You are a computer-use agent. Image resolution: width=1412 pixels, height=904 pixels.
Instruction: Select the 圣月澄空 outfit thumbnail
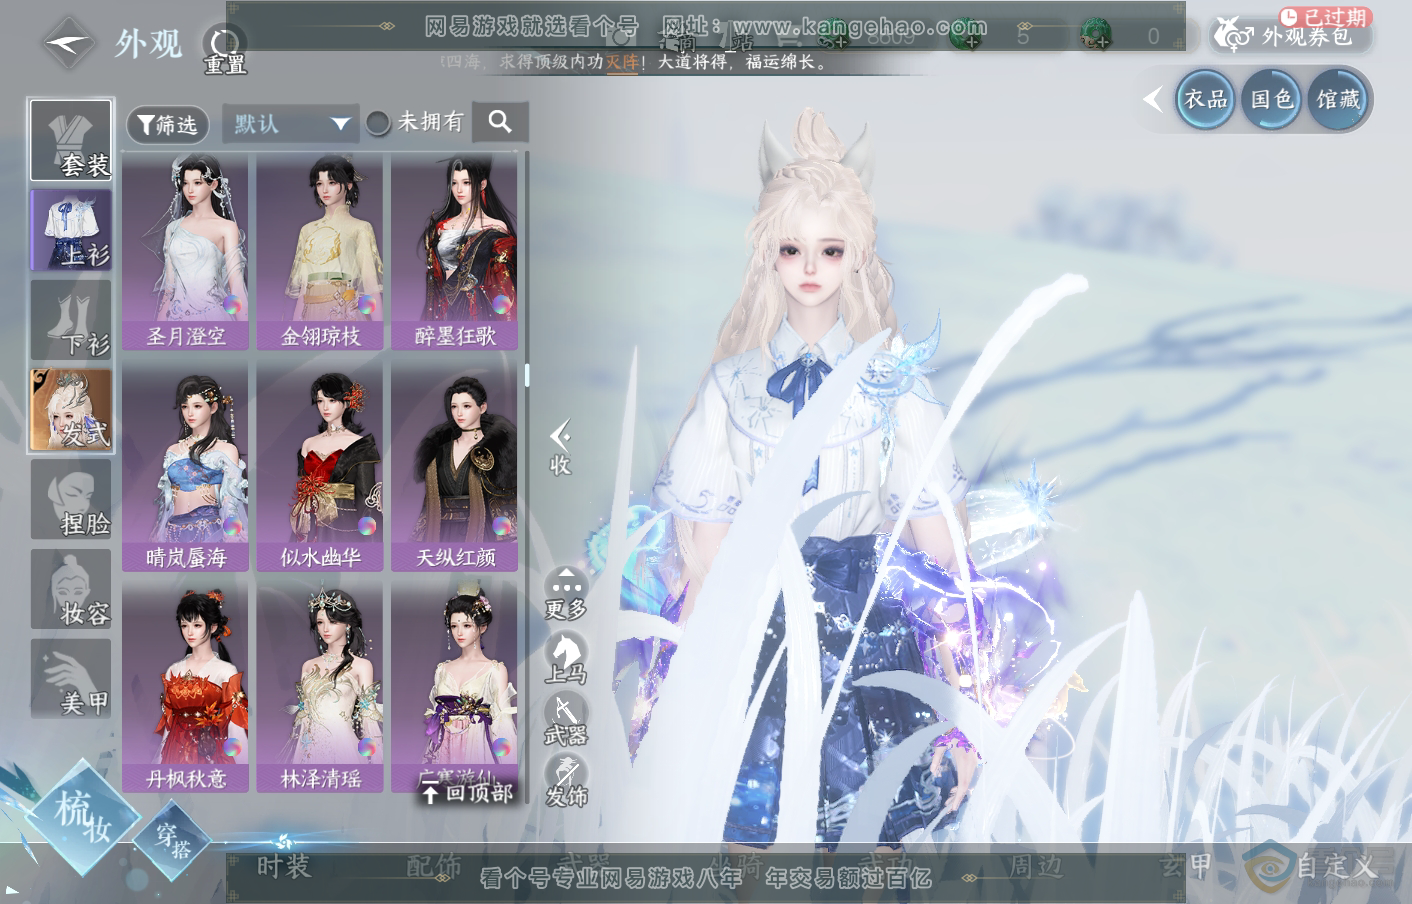tap(186, 251)
